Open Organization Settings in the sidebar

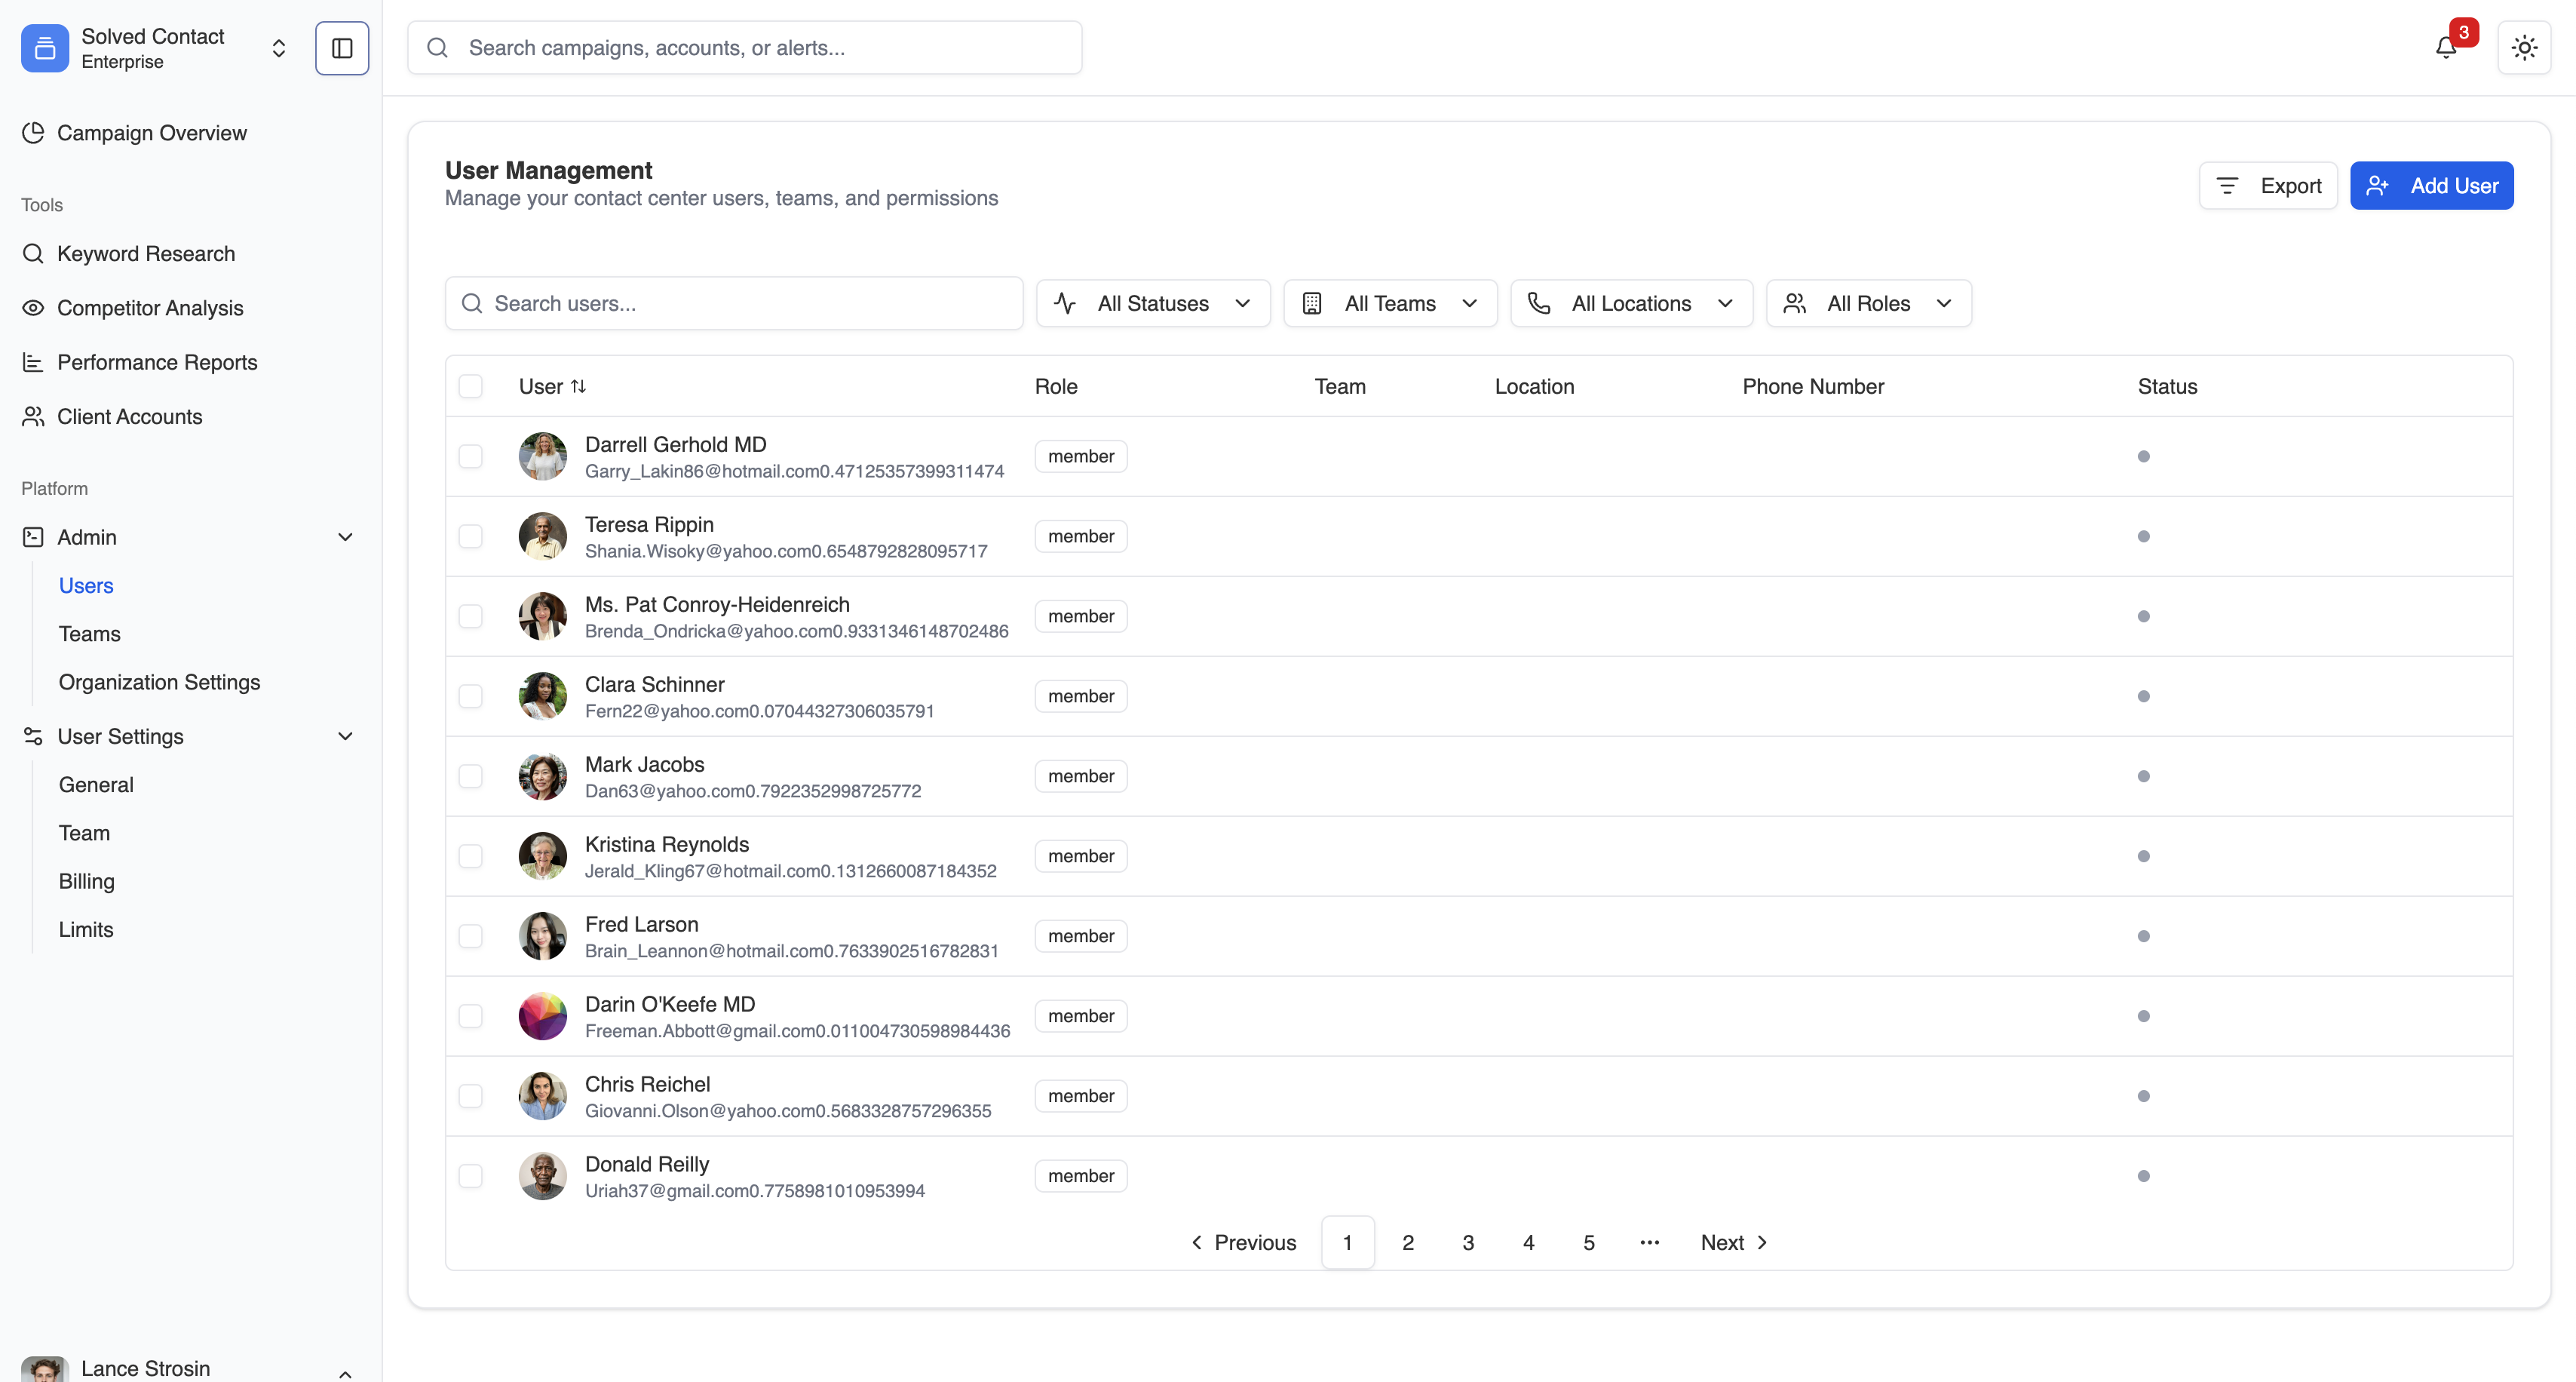pos(159,682)
